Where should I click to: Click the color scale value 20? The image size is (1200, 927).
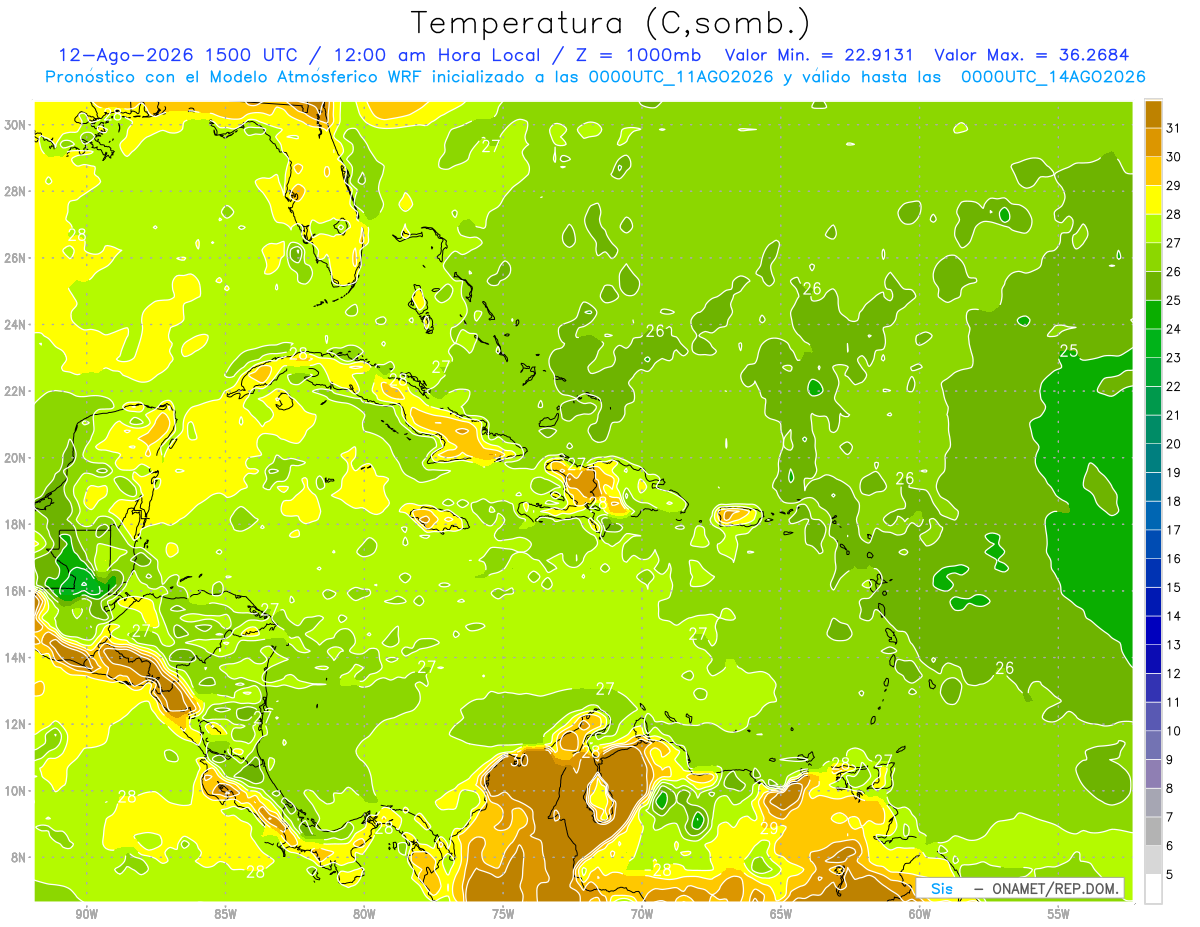click(1175, 444)
